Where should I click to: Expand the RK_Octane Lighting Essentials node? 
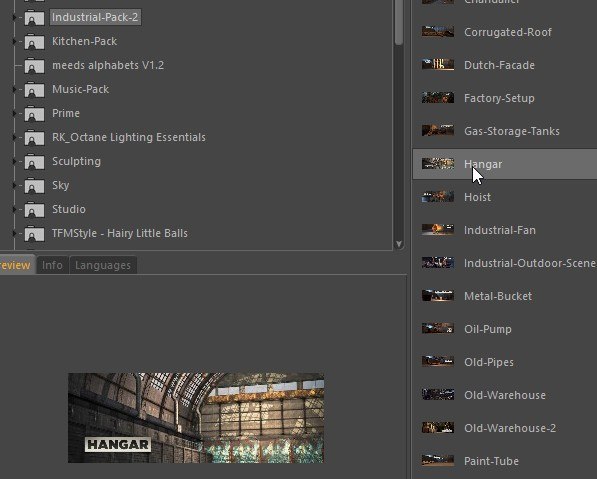[x=14, y=137]
